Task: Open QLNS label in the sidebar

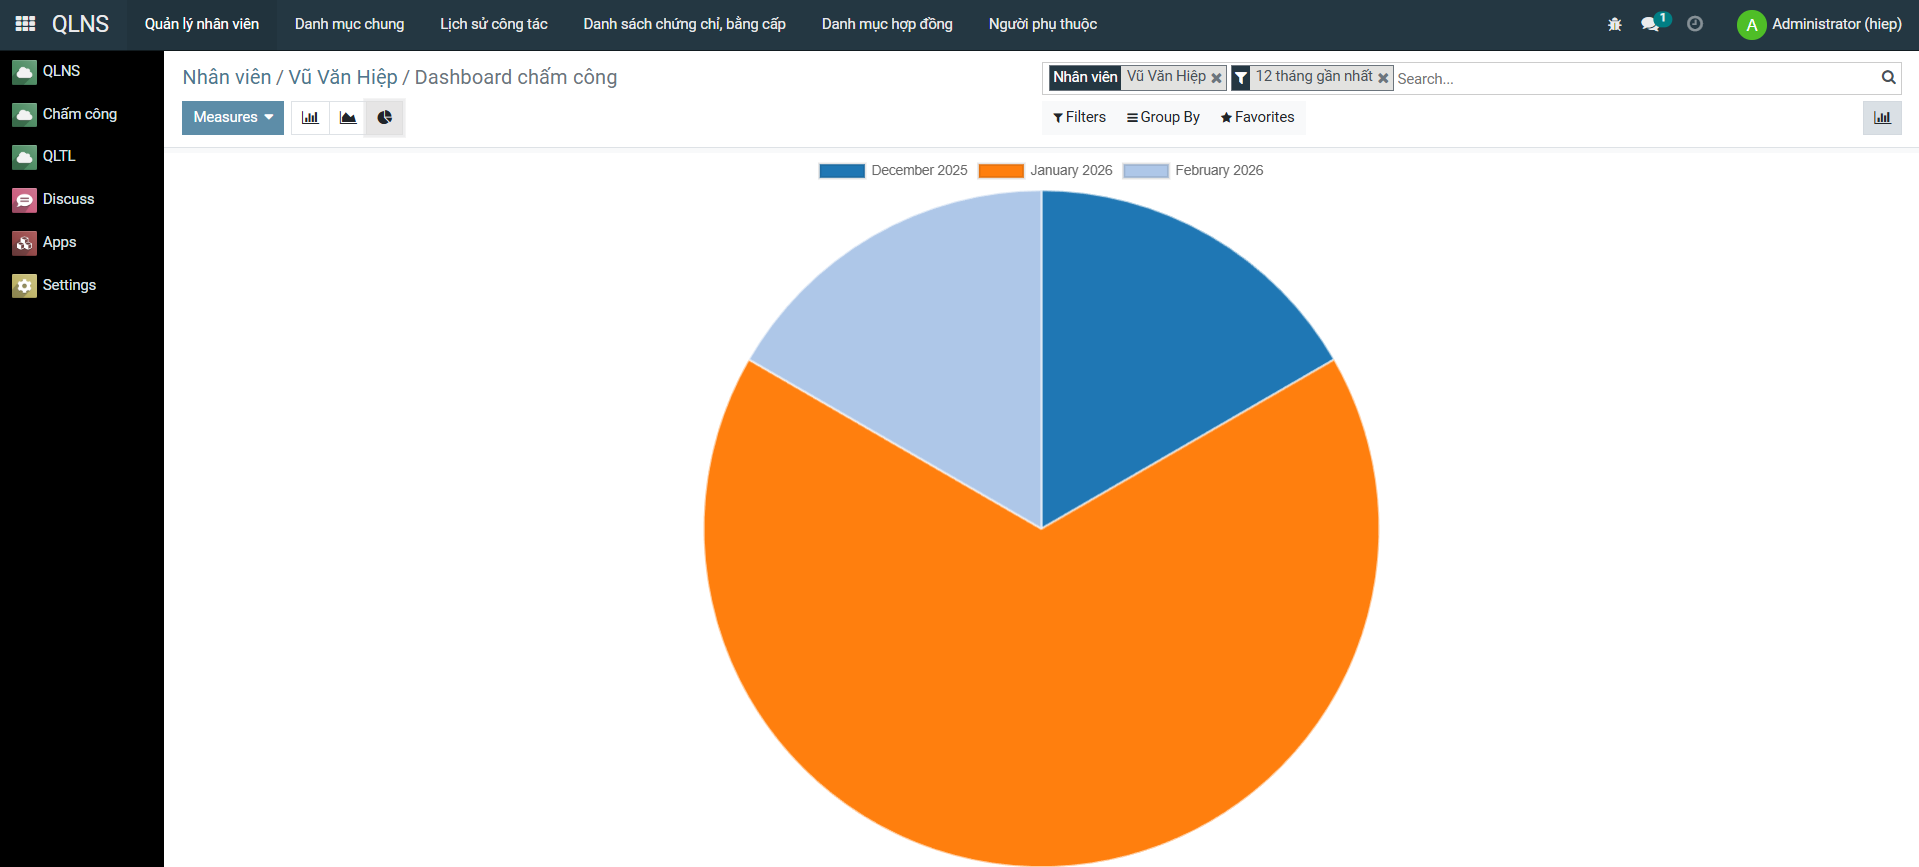Action: tap(62, 72)
